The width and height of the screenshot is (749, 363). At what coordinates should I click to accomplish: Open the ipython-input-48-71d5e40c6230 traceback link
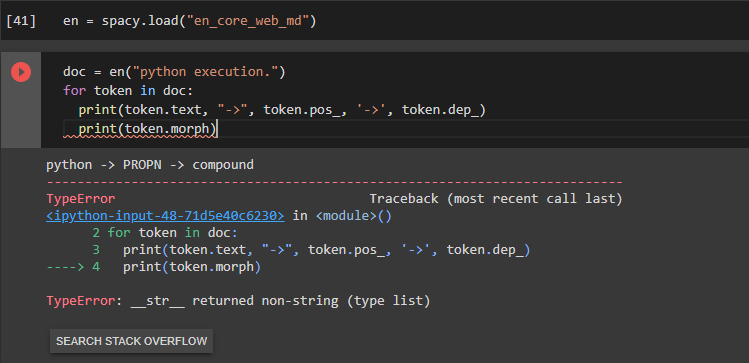click(x=165, y=216)
